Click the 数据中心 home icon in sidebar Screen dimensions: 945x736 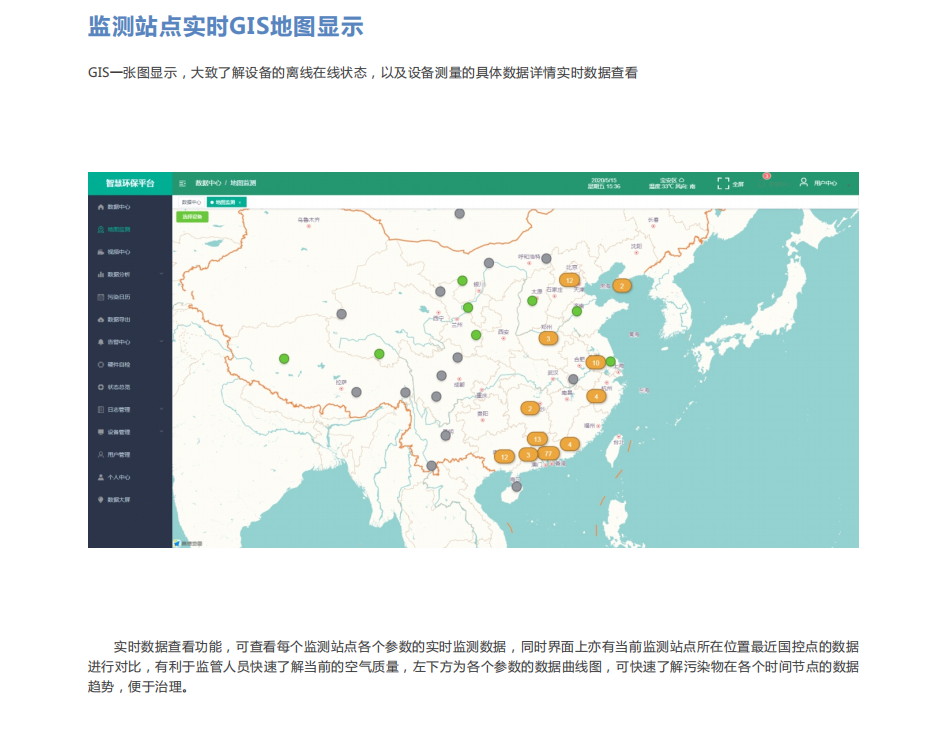(x=100, y=207)
